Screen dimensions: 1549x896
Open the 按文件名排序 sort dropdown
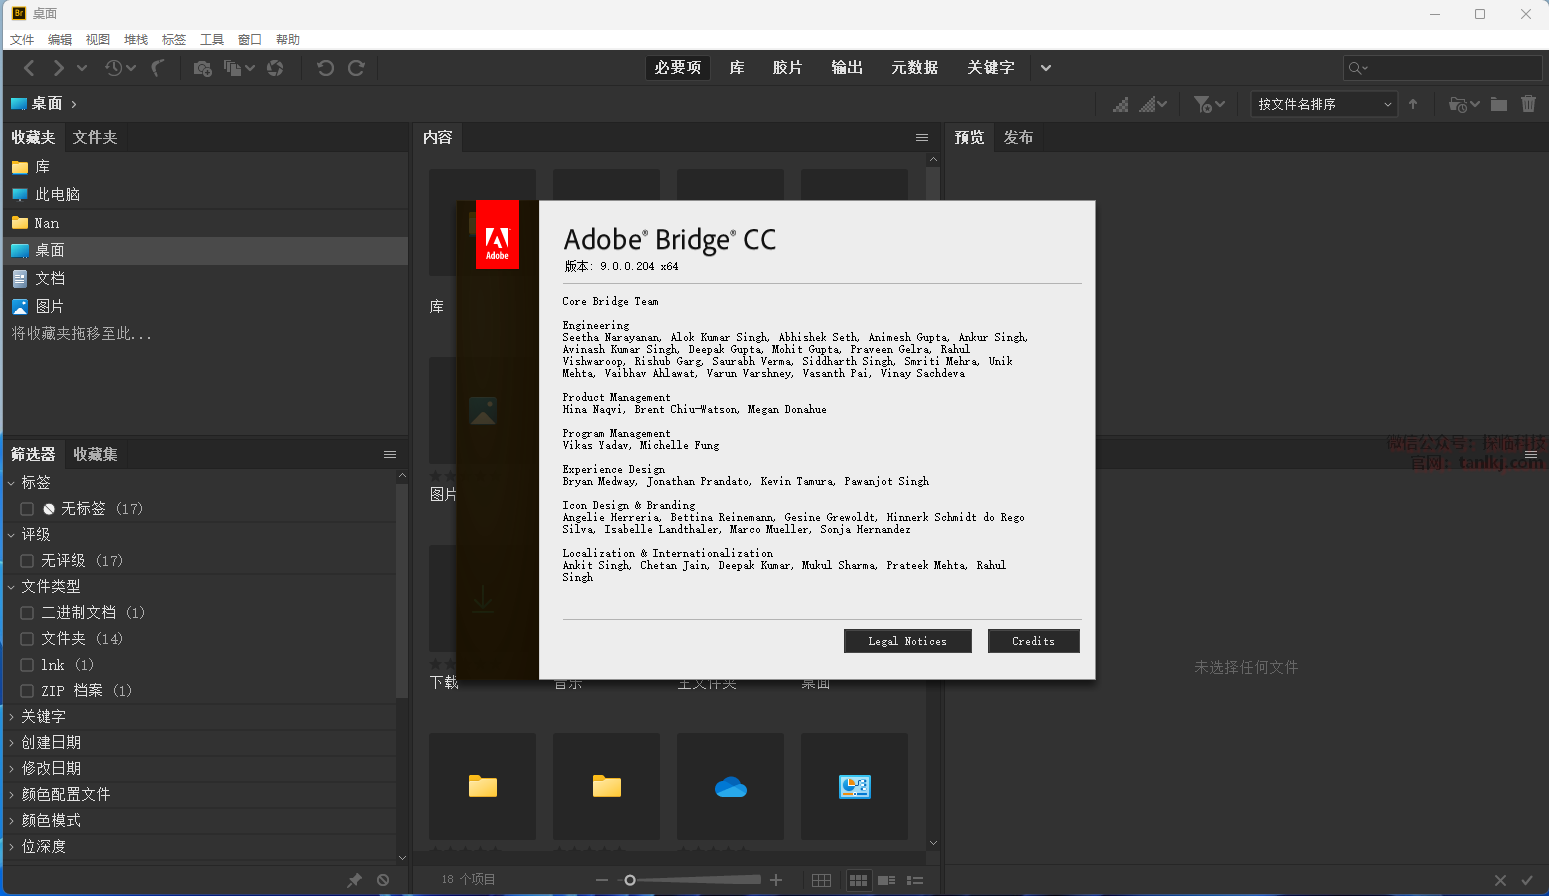pyautogui.click(x=1324, y=104)
